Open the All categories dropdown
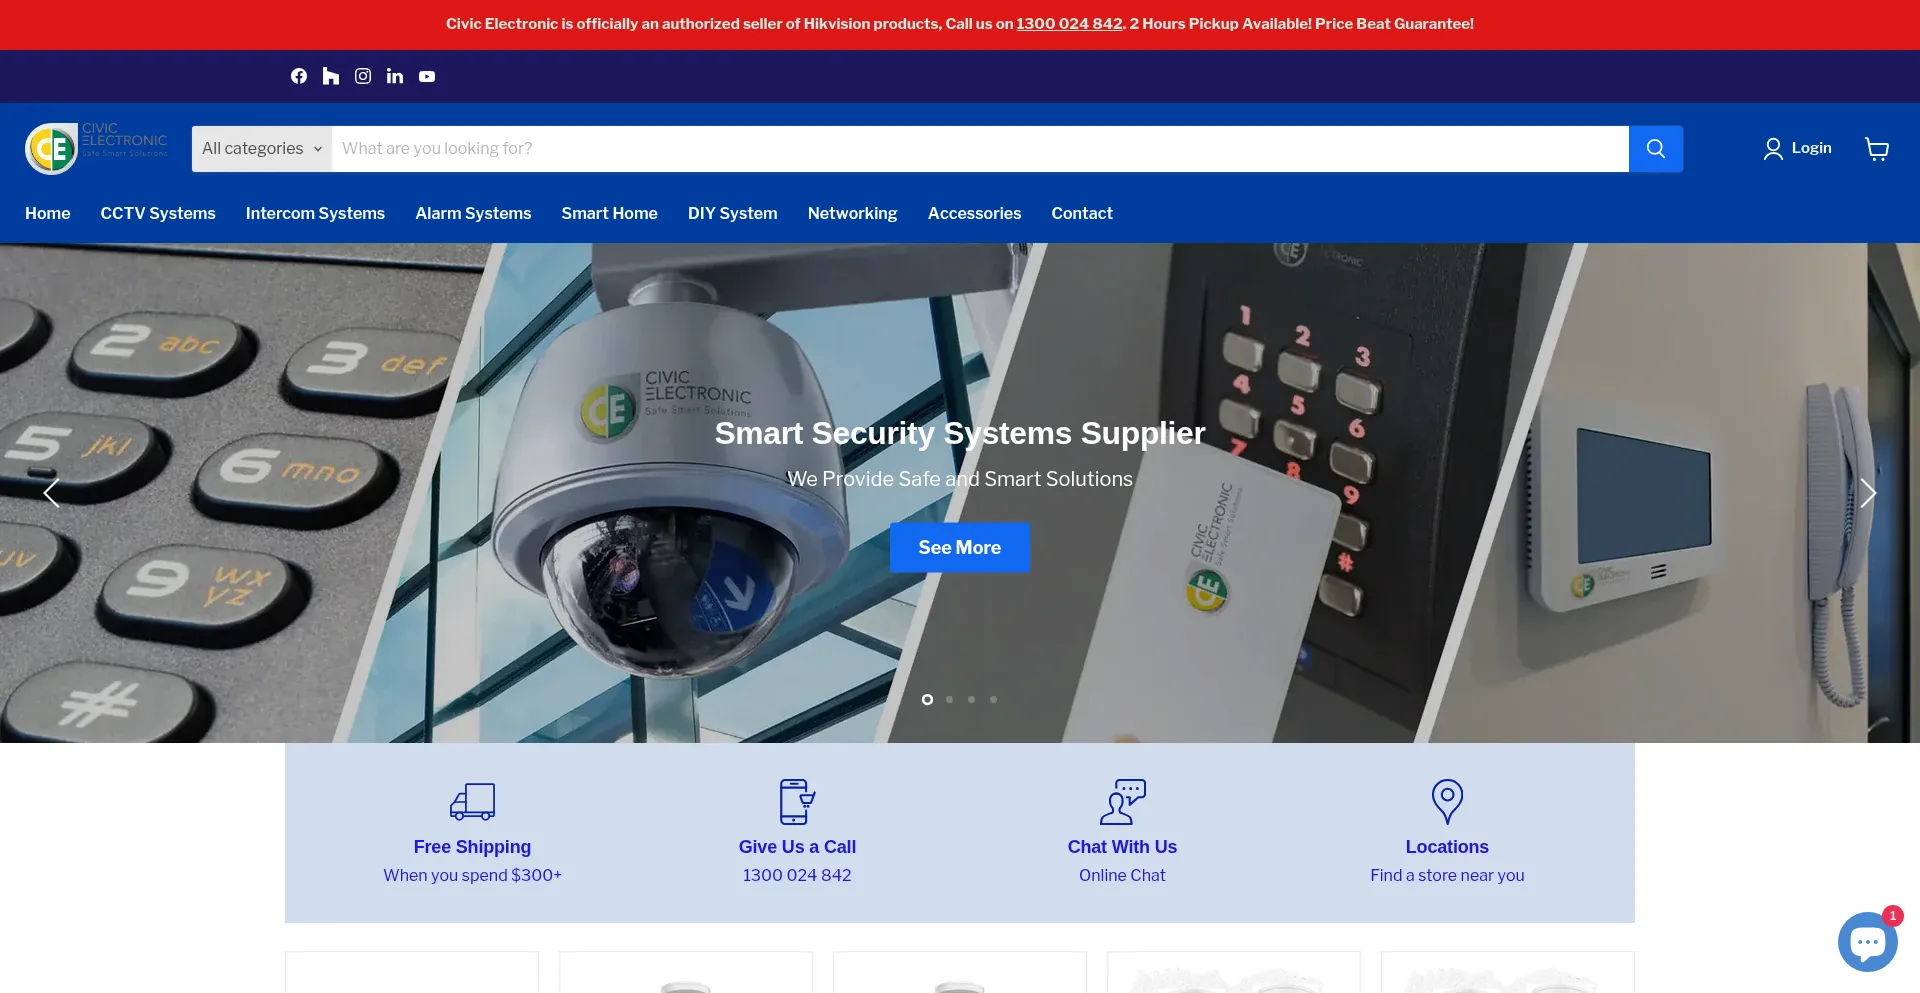1920x993 pixels. (260, 148)
